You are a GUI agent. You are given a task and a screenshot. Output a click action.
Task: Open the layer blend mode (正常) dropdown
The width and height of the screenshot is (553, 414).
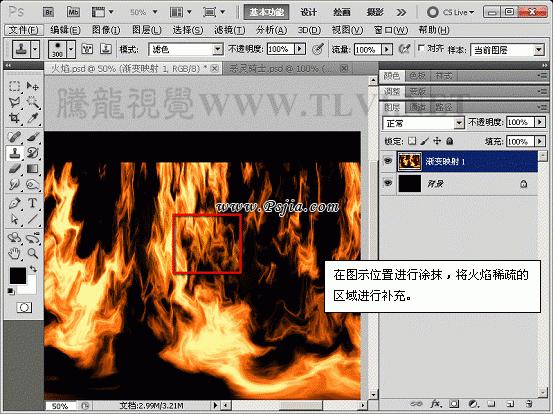[458, 123]
